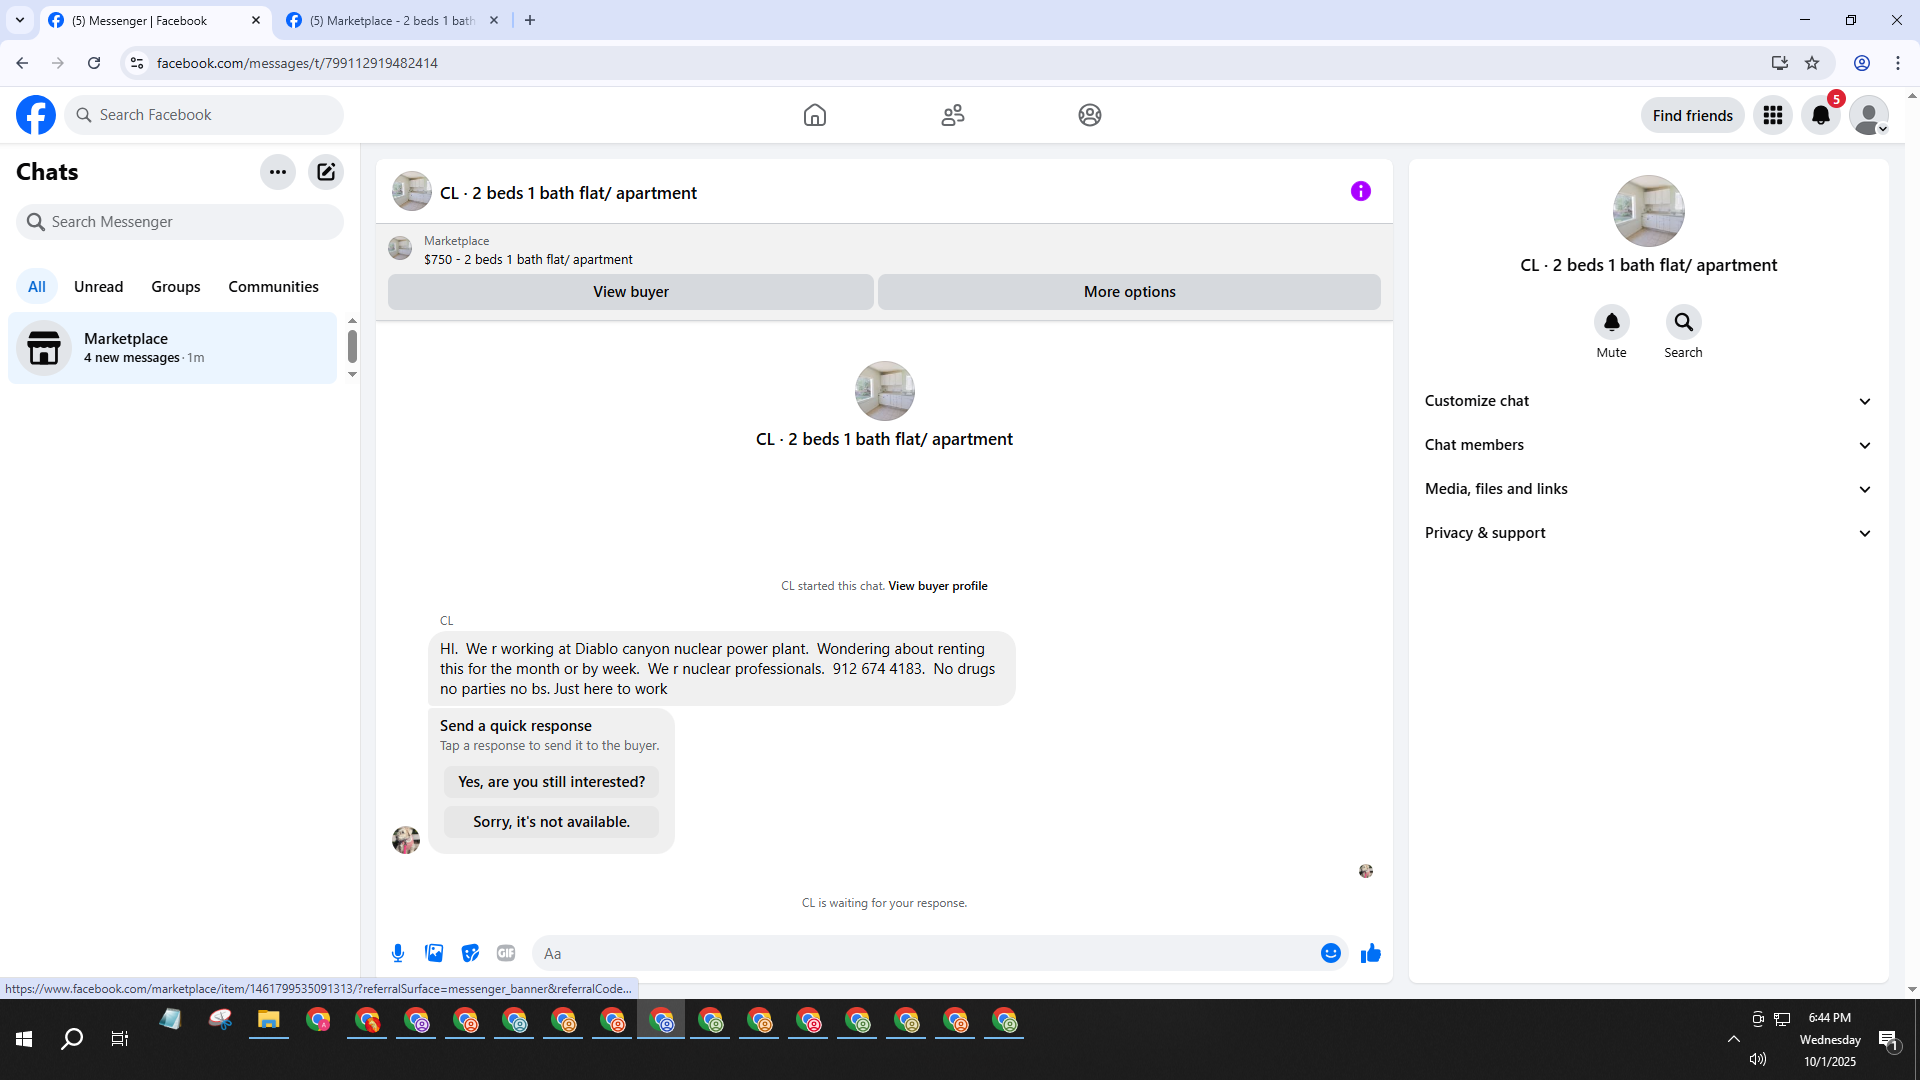Click the browser address bar URL

[297, 63]
